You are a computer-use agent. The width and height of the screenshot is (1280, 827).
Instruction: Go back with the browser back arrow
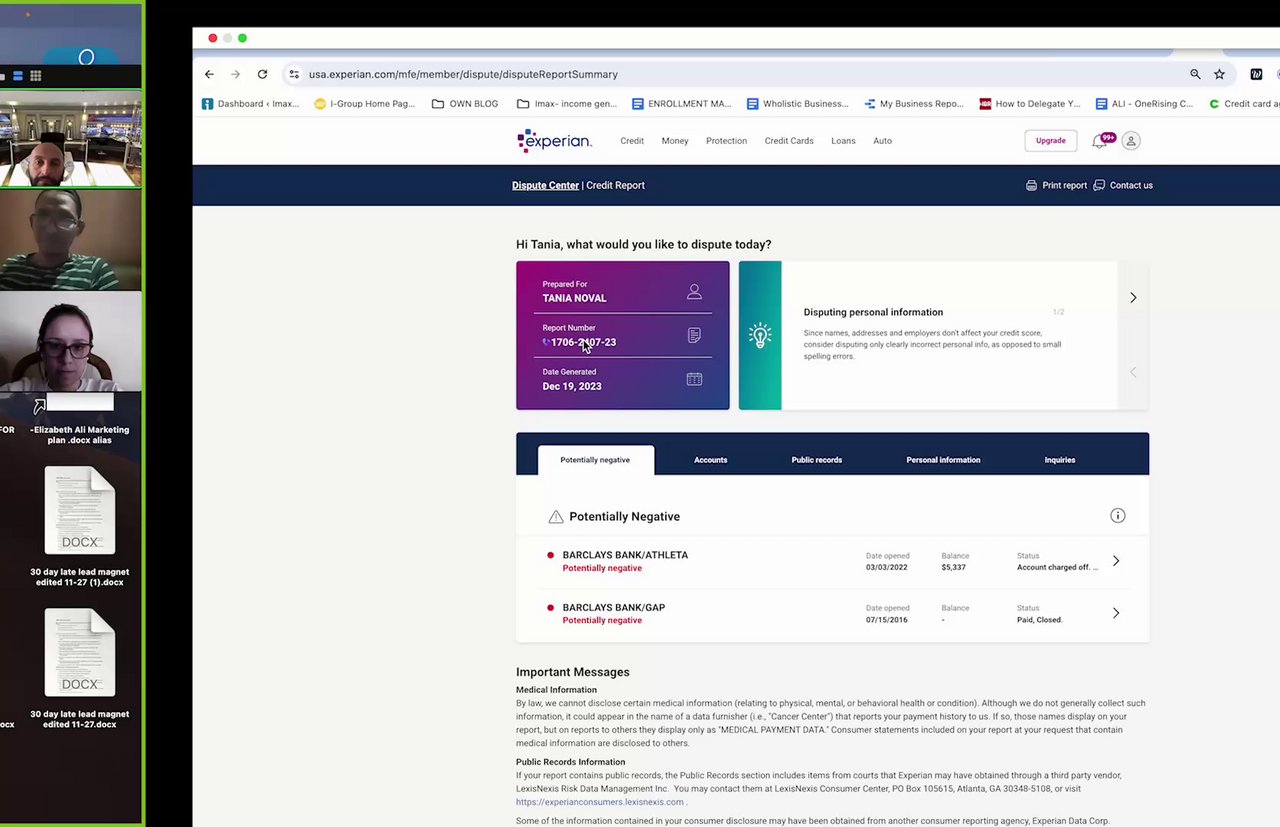pyautogui.click(x=209, y=74)
